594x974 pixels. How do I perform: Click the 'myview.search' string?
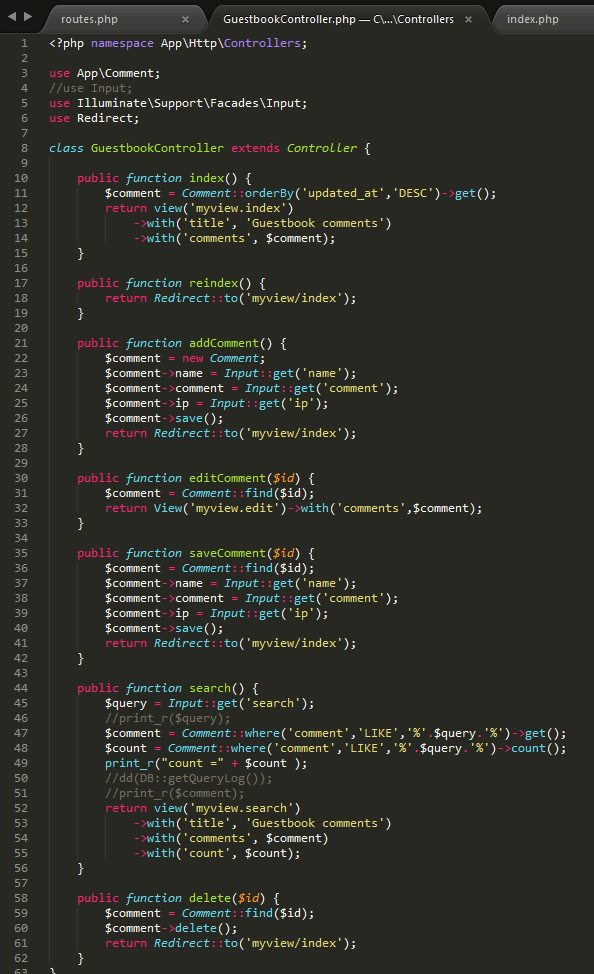coord(241,808)
